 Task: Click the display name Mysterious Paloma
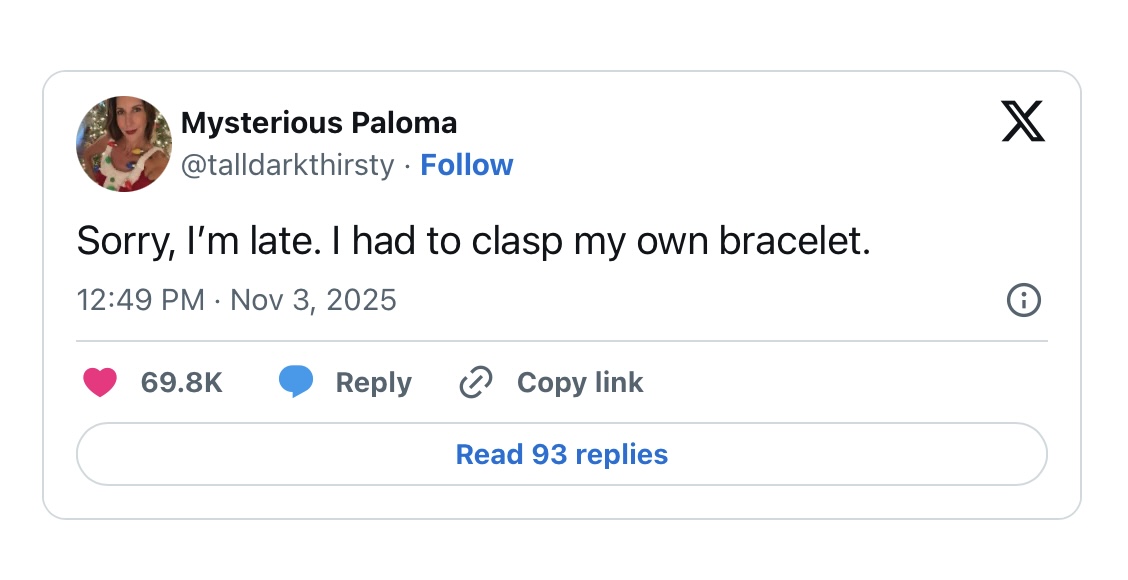point(319,123)
